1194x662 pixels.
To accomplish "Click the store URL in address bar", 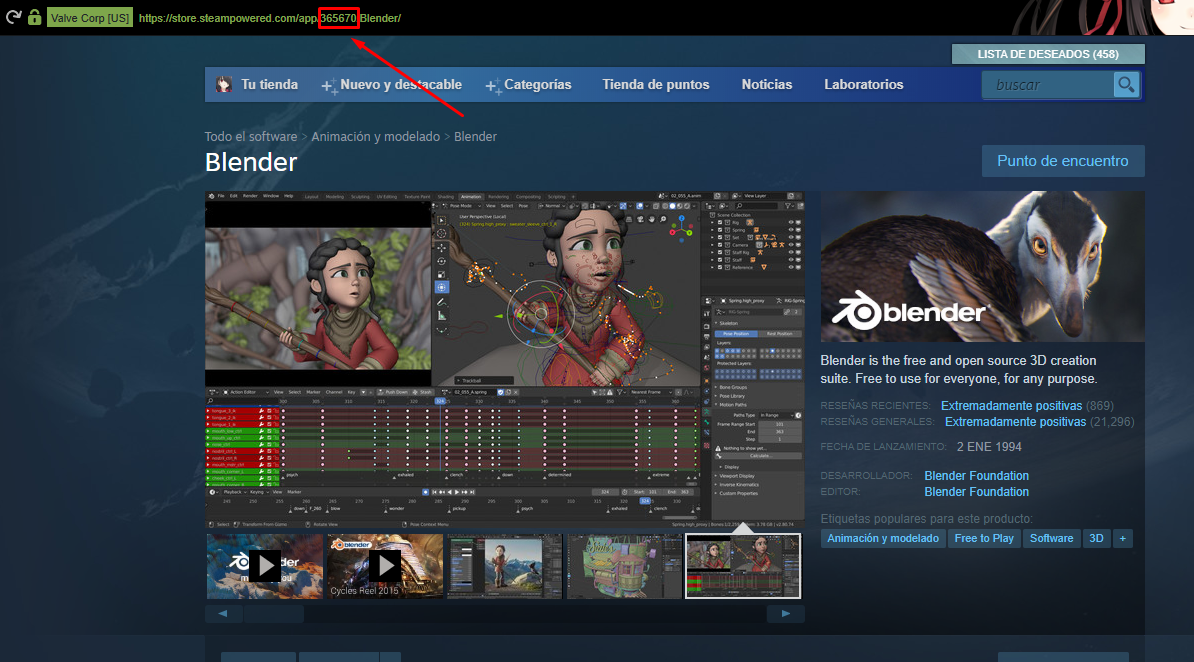I will pyautogui.click(x=270, y=18).
